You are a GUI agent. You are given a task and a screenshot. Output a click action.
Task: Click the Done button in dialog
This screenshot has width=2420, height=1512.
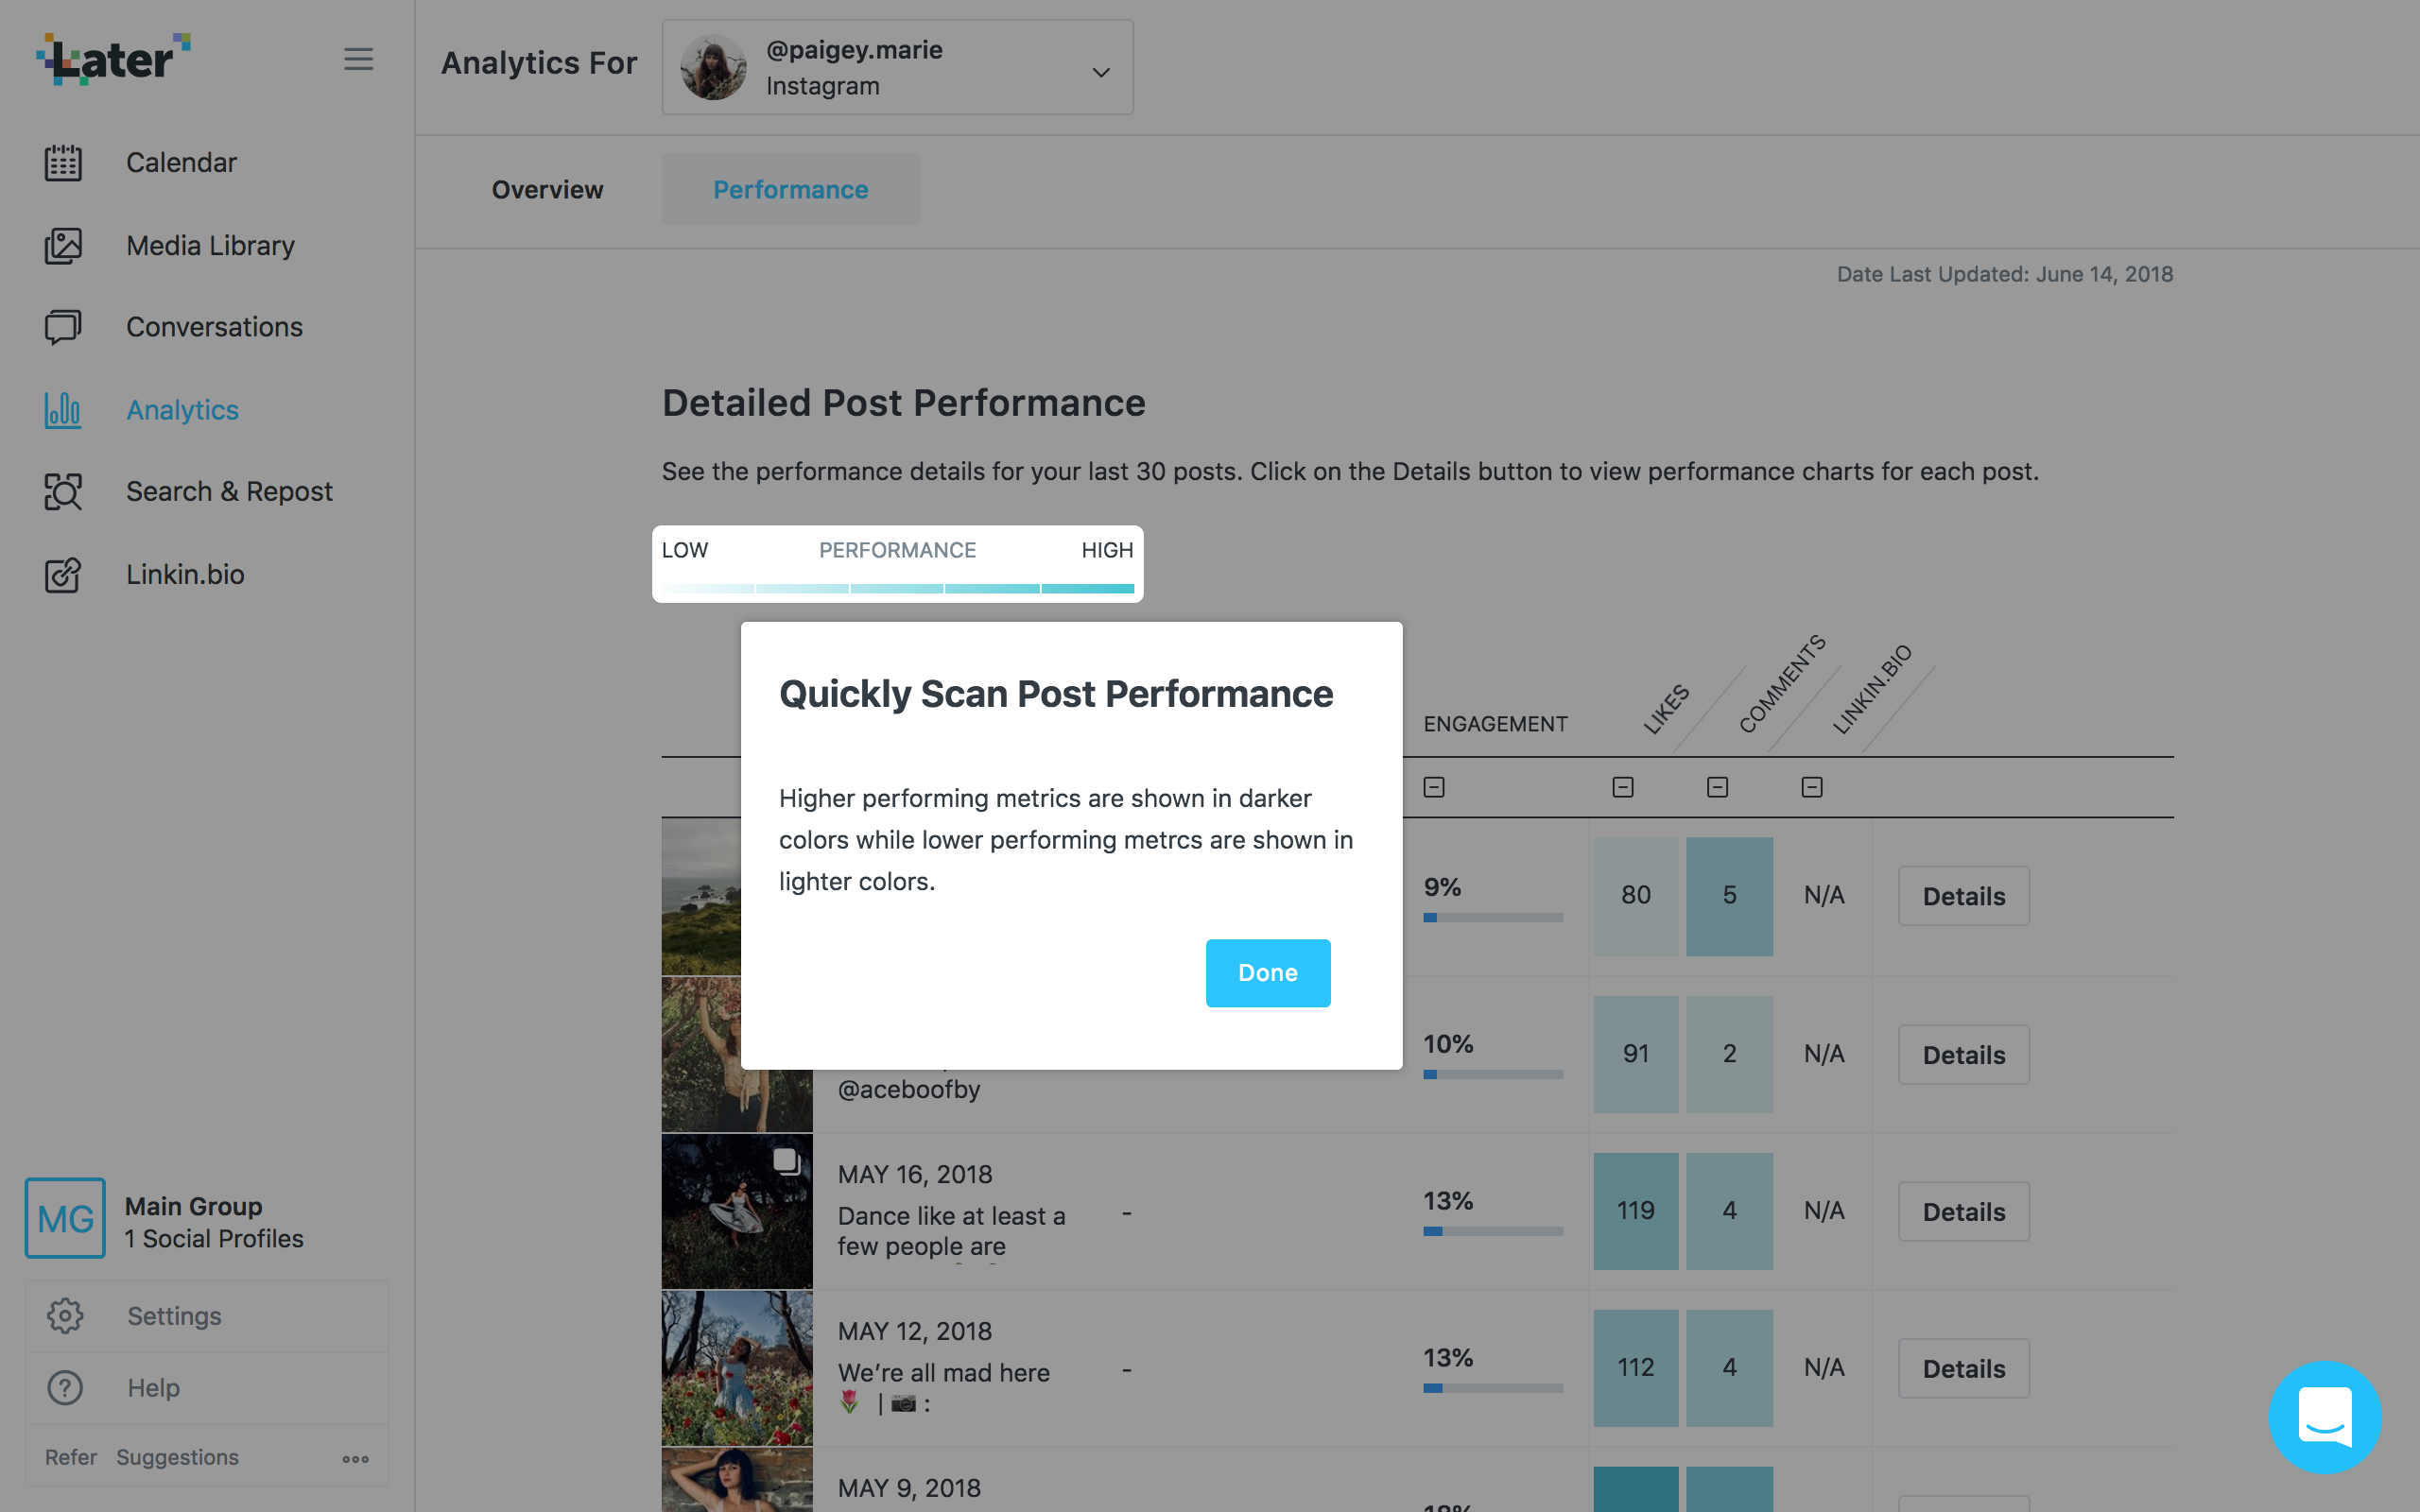[x=1268, y=973]
